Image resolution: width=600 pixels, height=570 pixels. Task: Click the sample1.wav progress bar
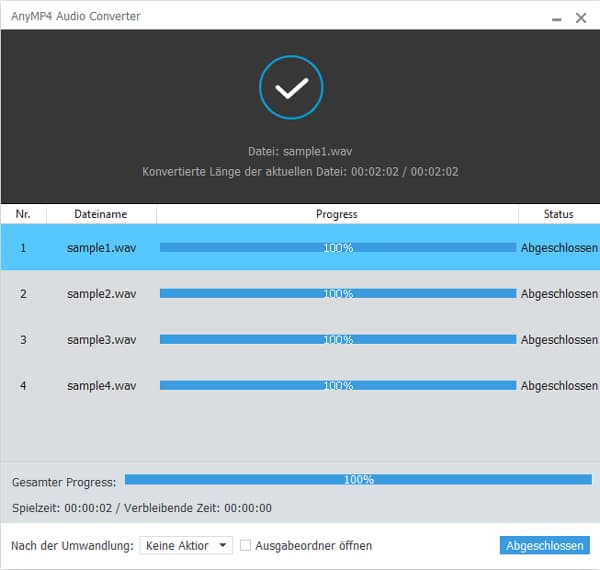point(338,248)
